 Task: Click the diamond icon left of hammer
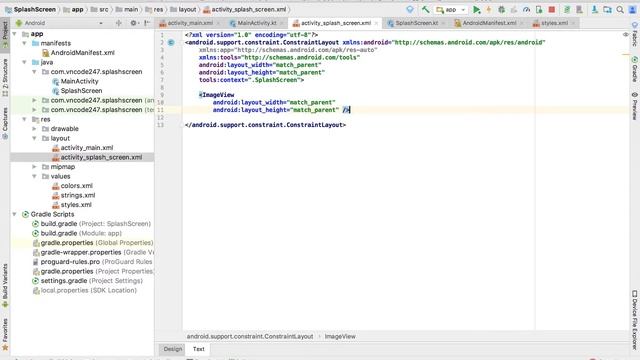[410, 9]
